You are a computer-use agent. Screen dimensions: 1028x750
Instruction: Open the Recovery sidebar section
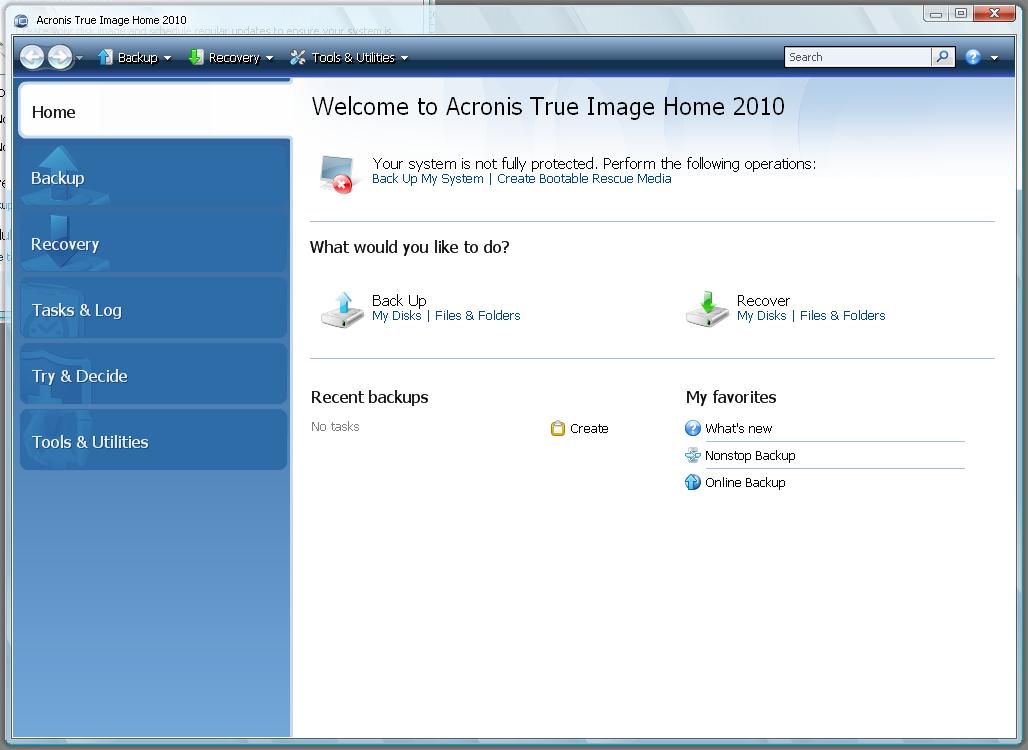click(x=155, y=244)
